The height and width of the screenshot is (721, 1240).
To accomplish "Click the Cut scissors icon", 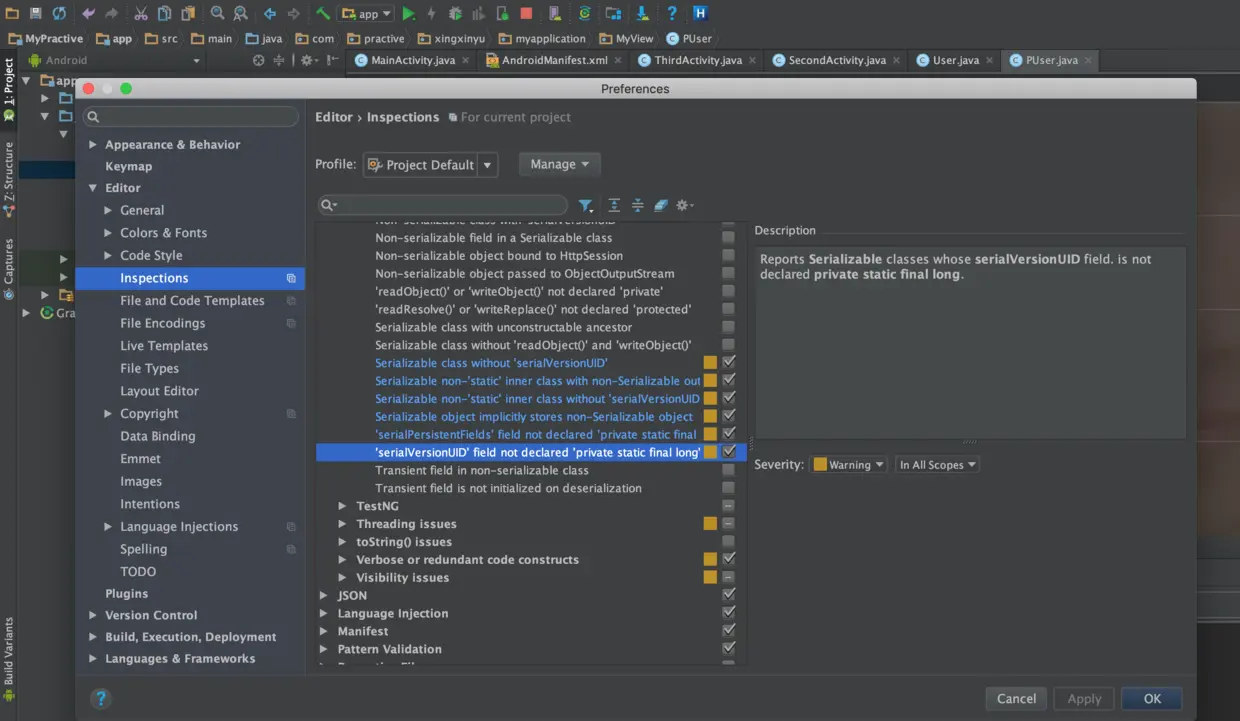I will [140, 13].
